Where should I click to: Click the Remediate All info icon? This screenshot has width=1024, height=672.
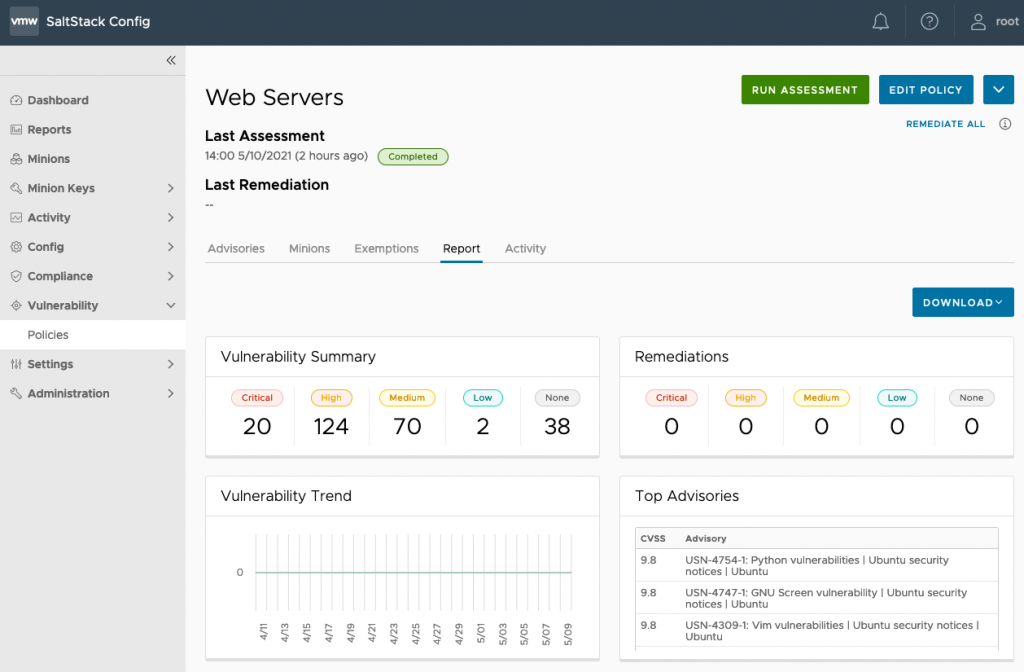(1005, 125)
